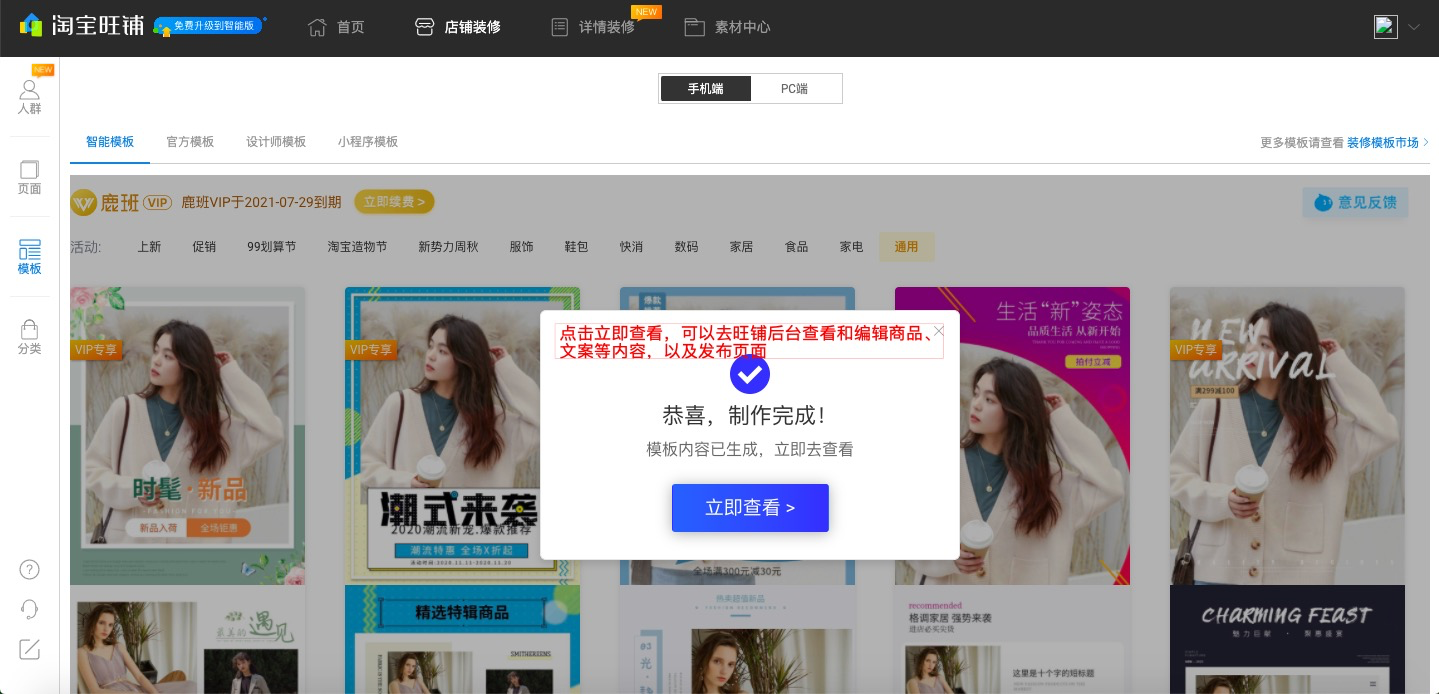
Task: Open the 格调家居 强势来袭 template section
Action: pos(1012,639)
